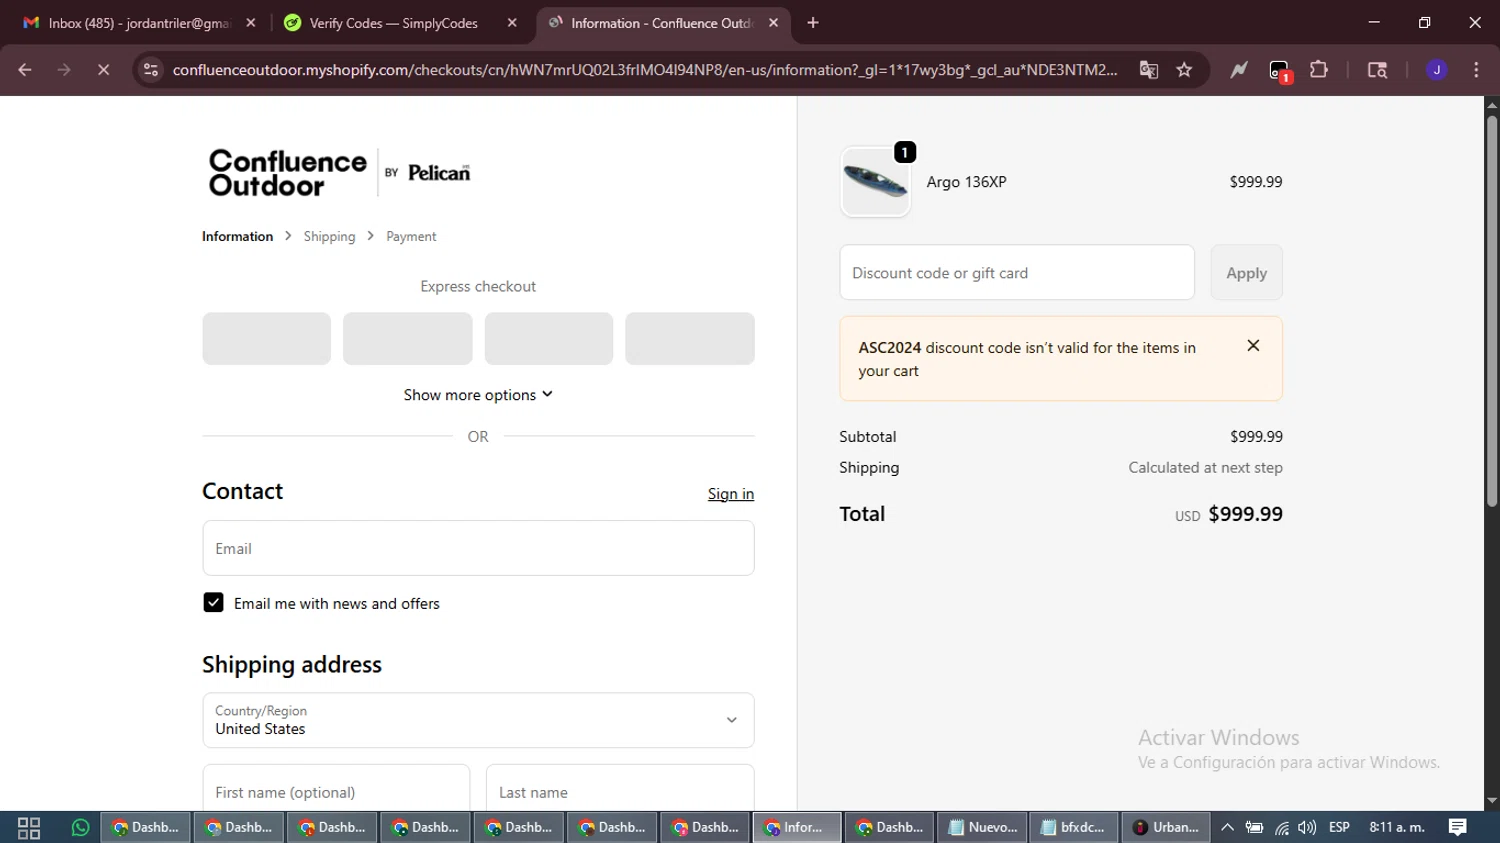This screenshot has width=1500, height=843.
Task: Open the side panel search icon
Action: point(1377,70)
